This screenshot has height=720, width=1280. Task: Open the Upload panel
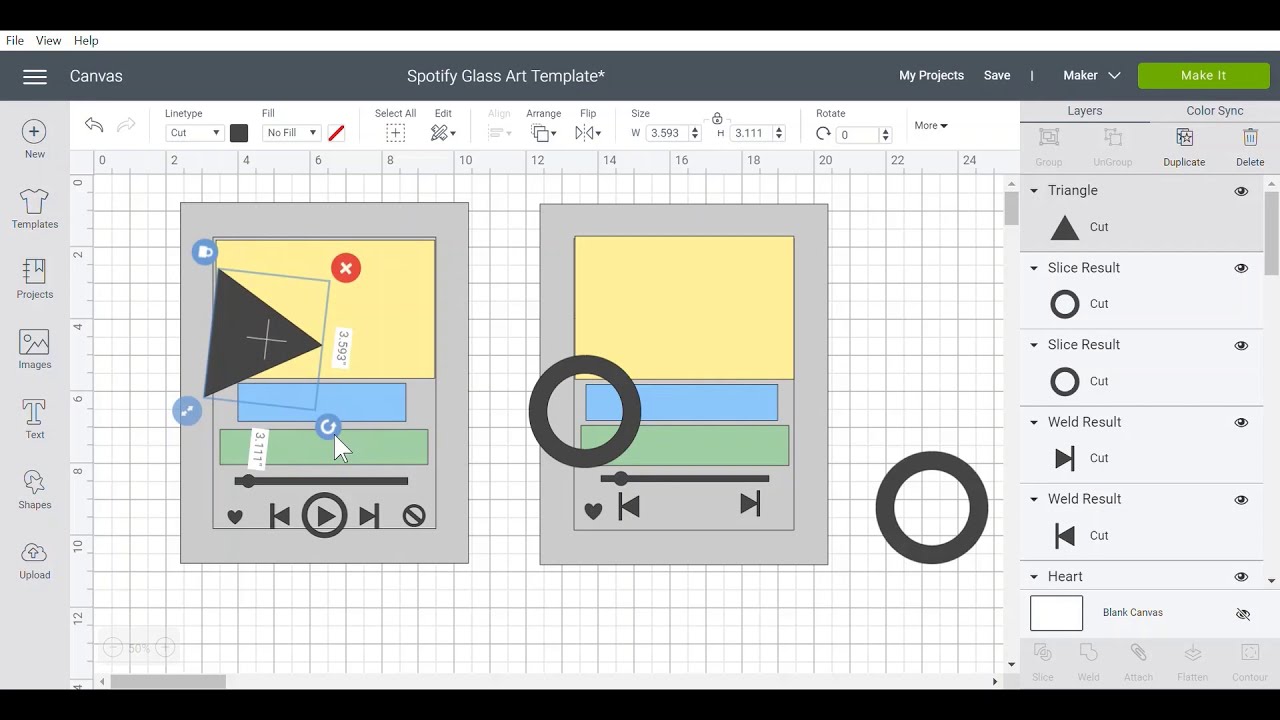pyautogui.click(x=34, y=559)
